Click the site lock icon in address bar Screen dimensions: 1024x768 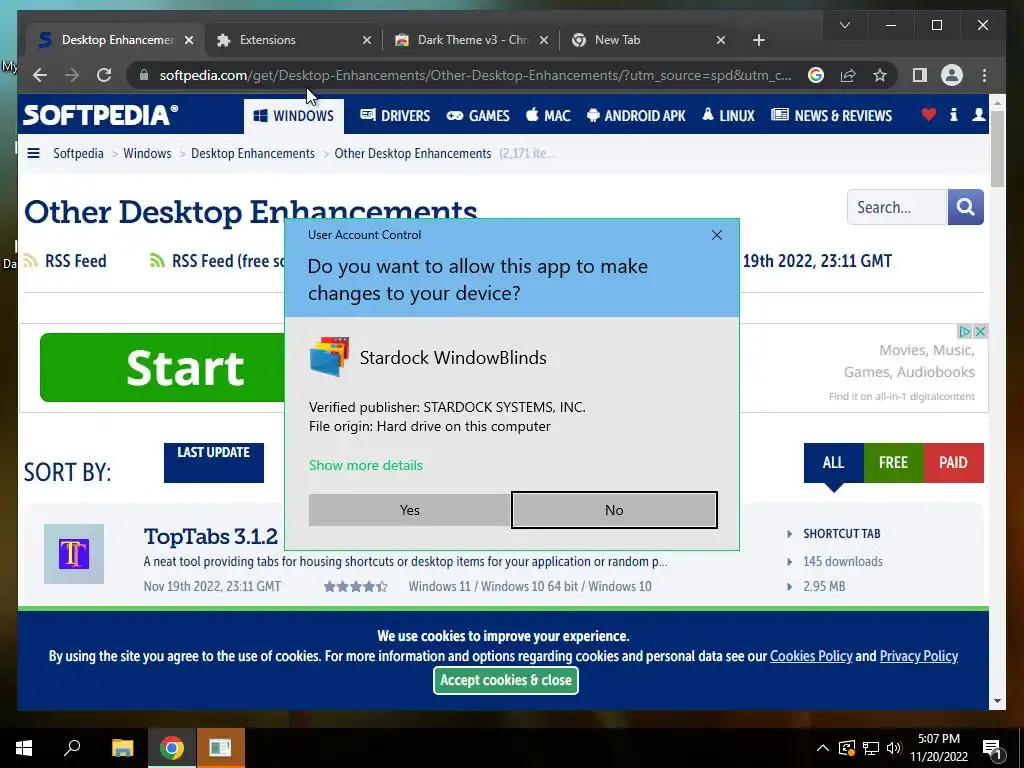coord(144,75)
